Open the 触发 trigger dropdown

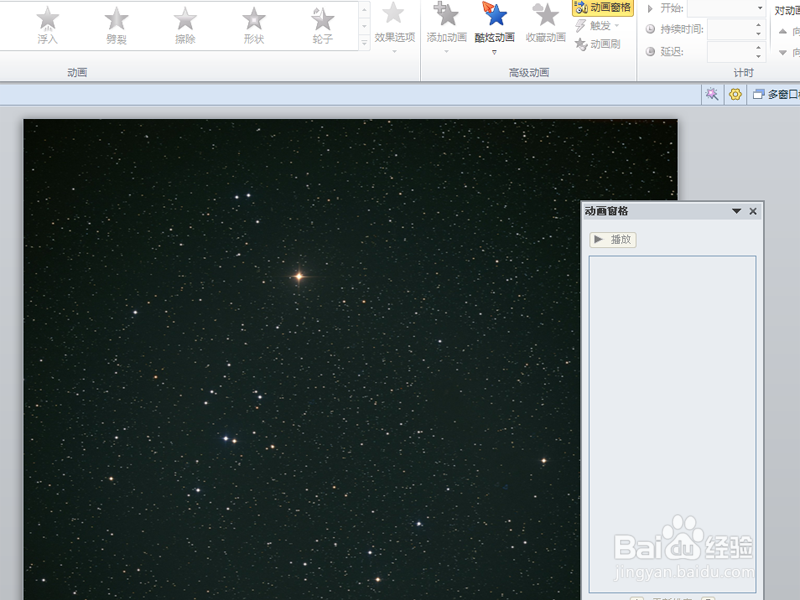[x=597, y=26]
